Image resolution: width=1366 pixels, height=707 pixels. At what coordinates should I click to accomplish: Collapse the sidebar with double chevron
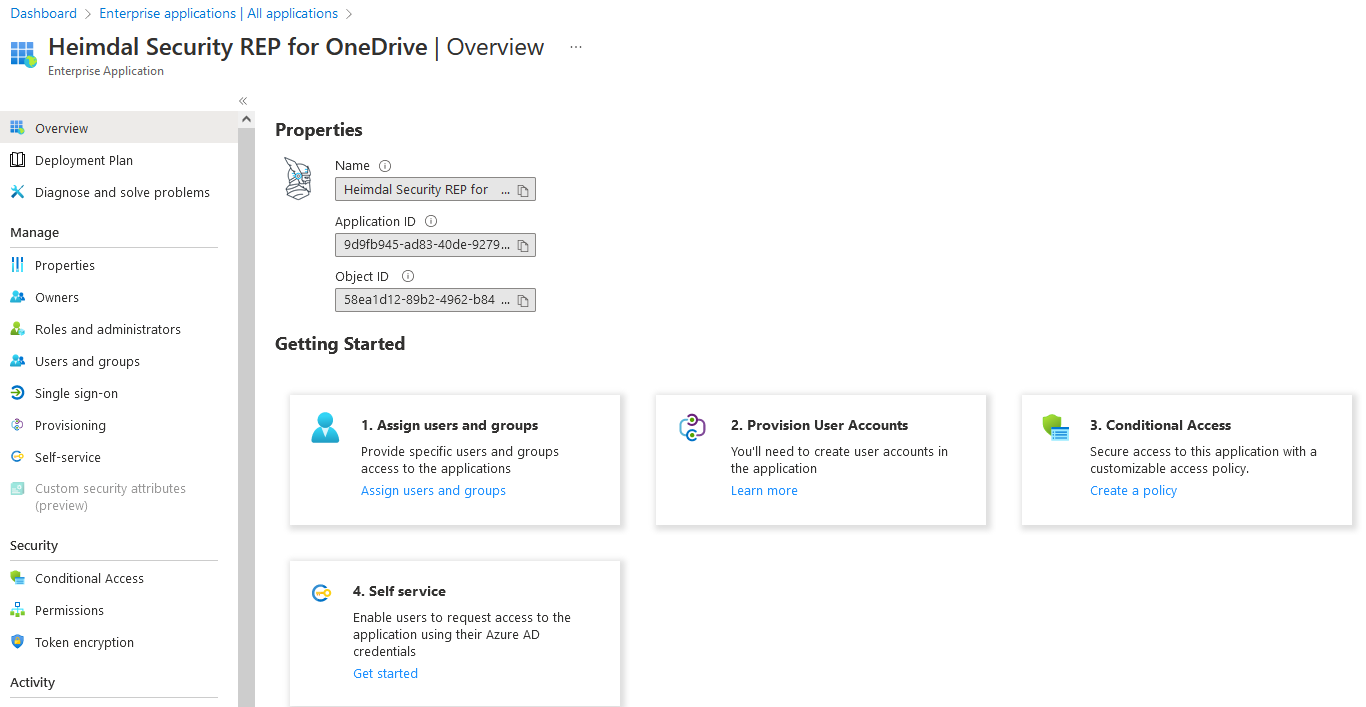pos(243,101)
